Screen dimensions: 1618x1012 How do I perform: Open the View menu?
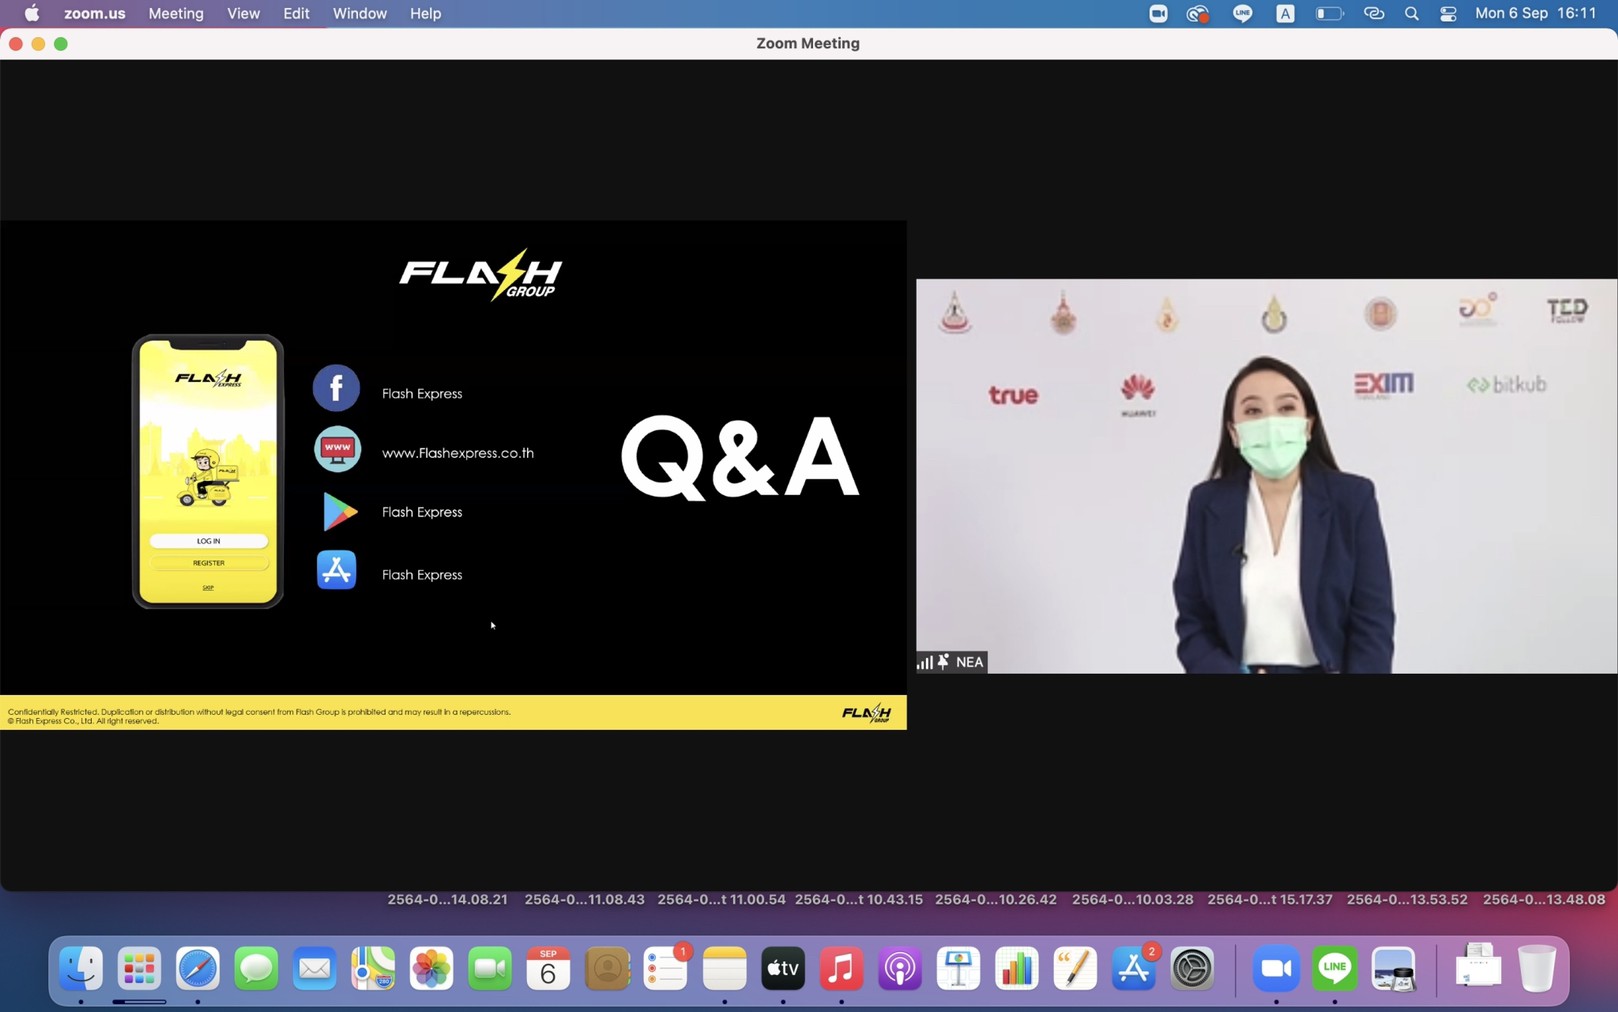243,14
